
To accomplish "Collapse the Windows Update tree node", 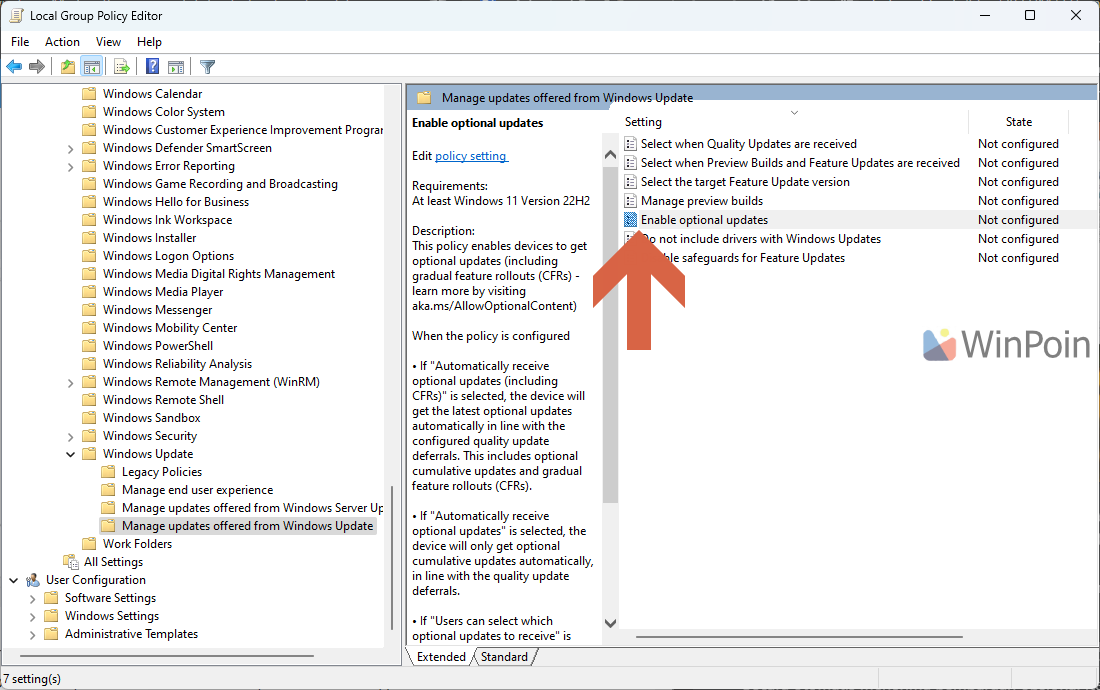I will click(x=71, y=454).
